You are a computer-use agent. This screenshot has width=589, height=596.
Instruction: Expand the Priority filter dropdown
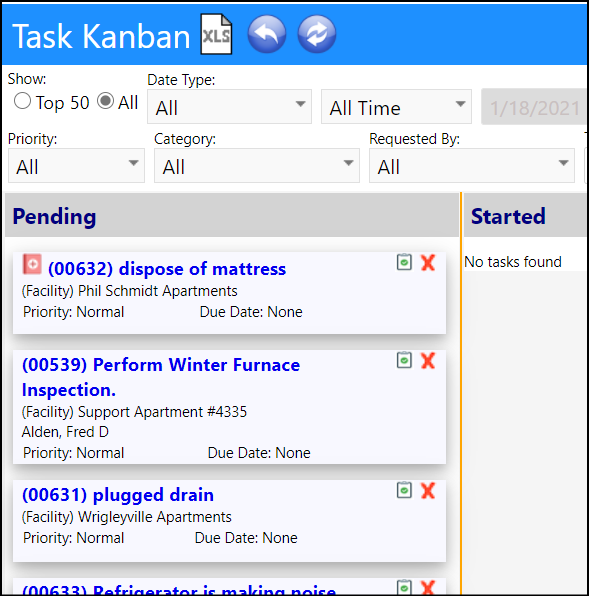[76, 166]
